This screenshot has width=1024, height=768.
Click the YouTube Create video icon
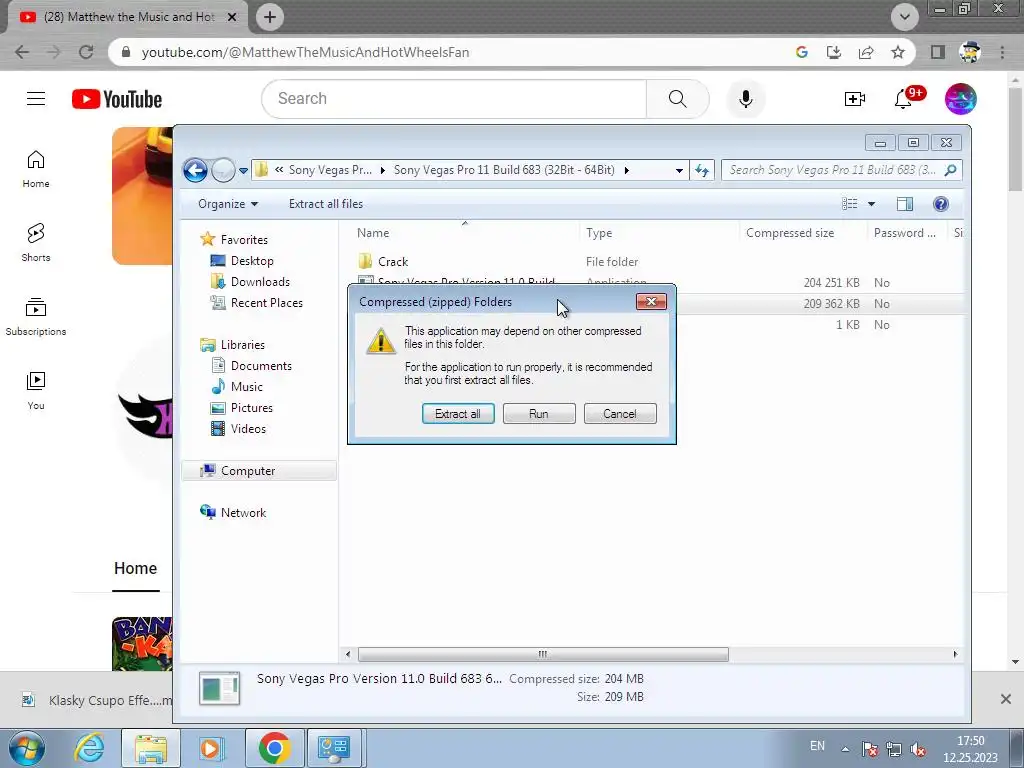[854, 99]
